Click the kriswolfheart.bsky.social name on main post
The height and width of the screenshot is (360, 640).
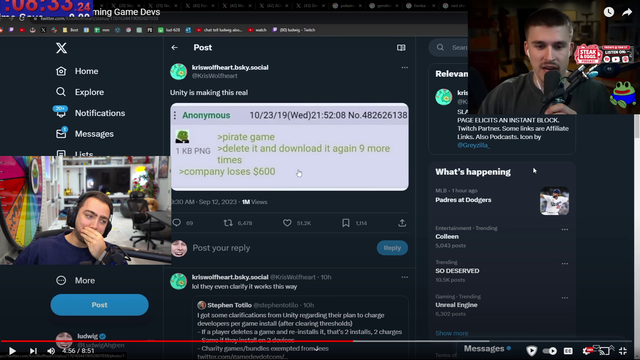(230, 67)
